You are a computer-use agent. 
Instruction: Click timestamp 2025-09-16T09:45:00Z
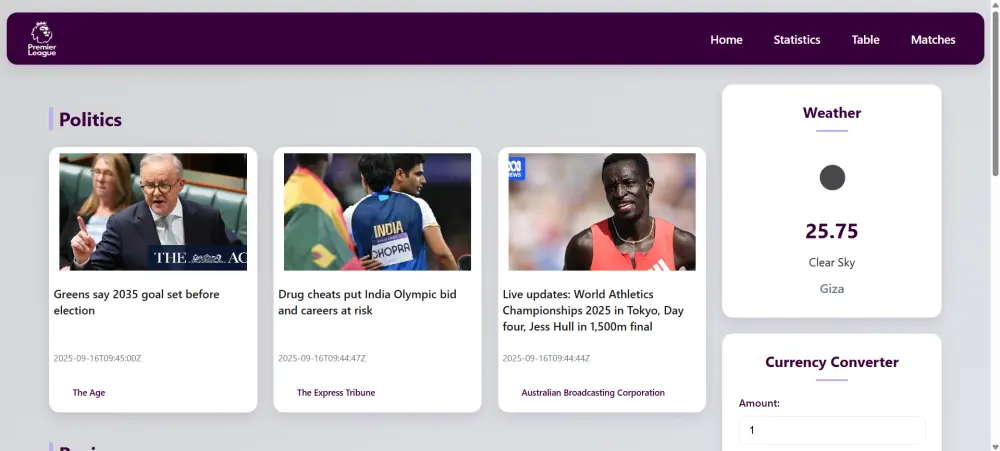point(98,359)
